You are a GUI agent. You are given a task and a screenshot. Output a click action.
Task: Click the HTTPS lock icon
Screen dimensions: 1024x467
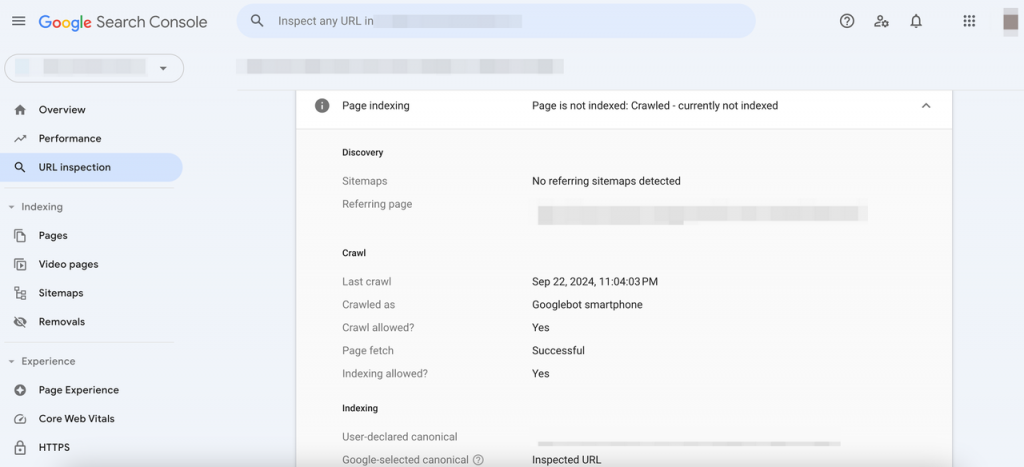click(20, 448)
